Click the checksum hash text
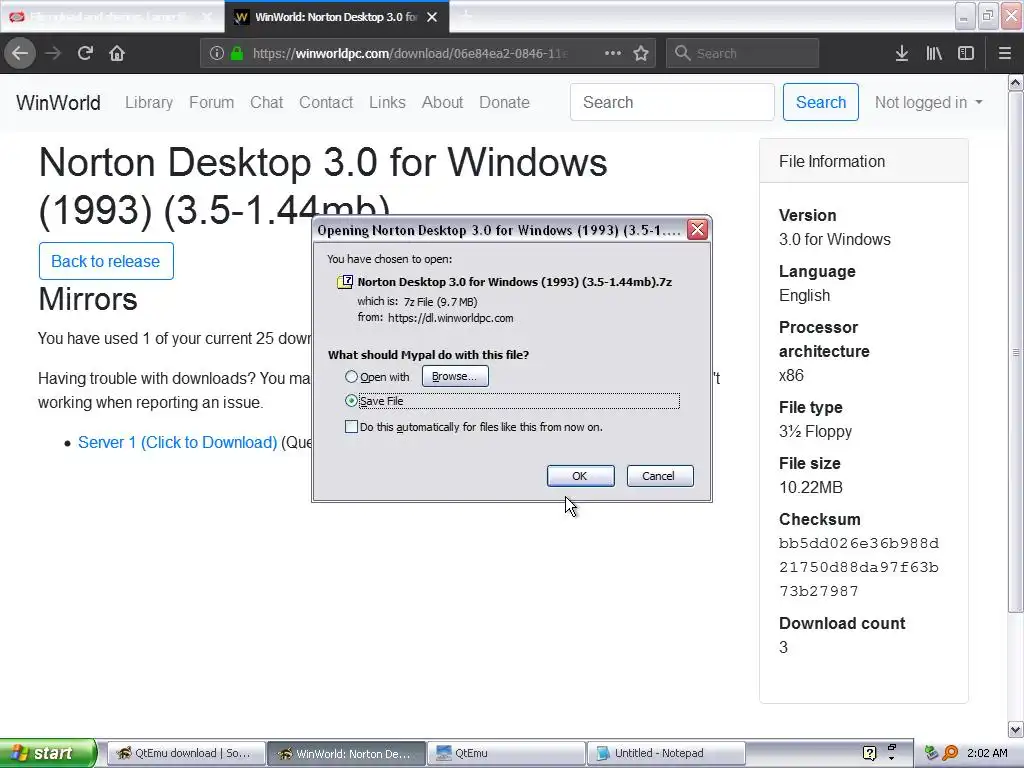 tap(859, 567)
